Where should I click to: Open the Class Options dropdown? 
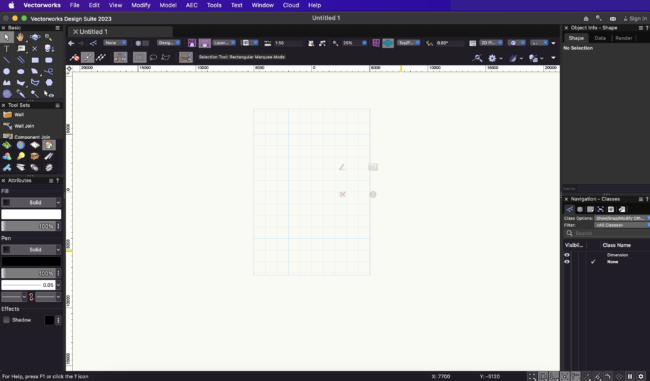click(622, 218)
